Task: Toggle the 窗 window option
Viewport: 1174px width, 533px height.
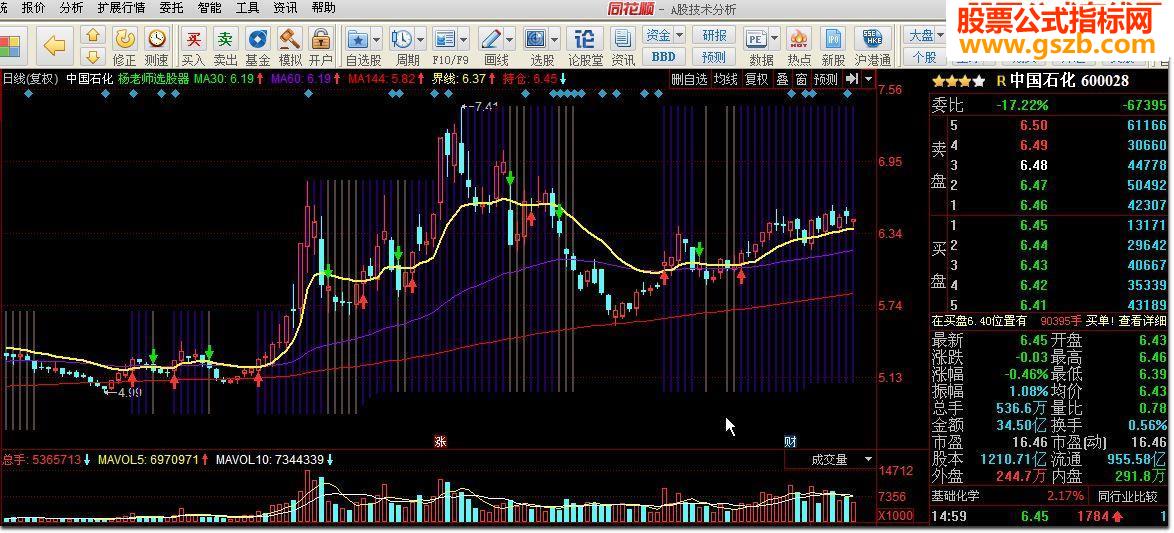Action: [x=801, y=79]
